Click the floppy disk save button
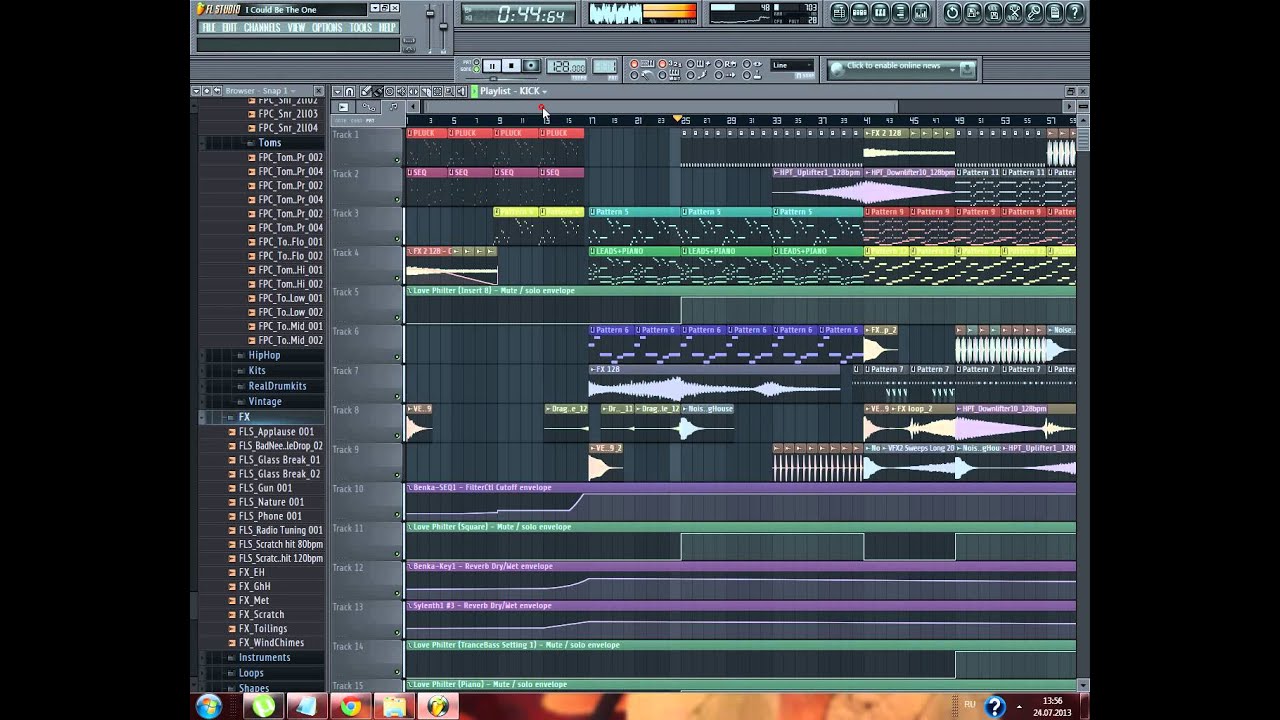 coord(972,13)
